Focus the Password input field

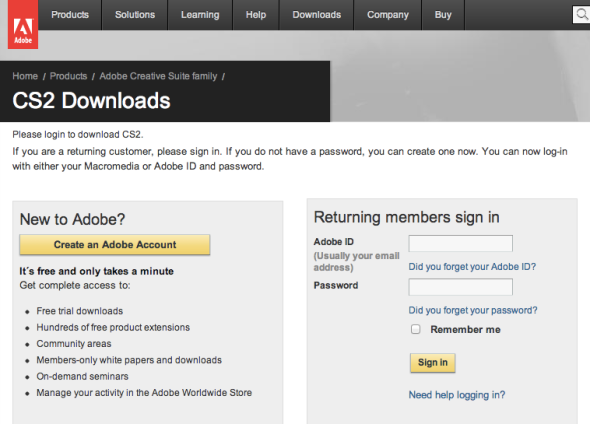point(461,287)
